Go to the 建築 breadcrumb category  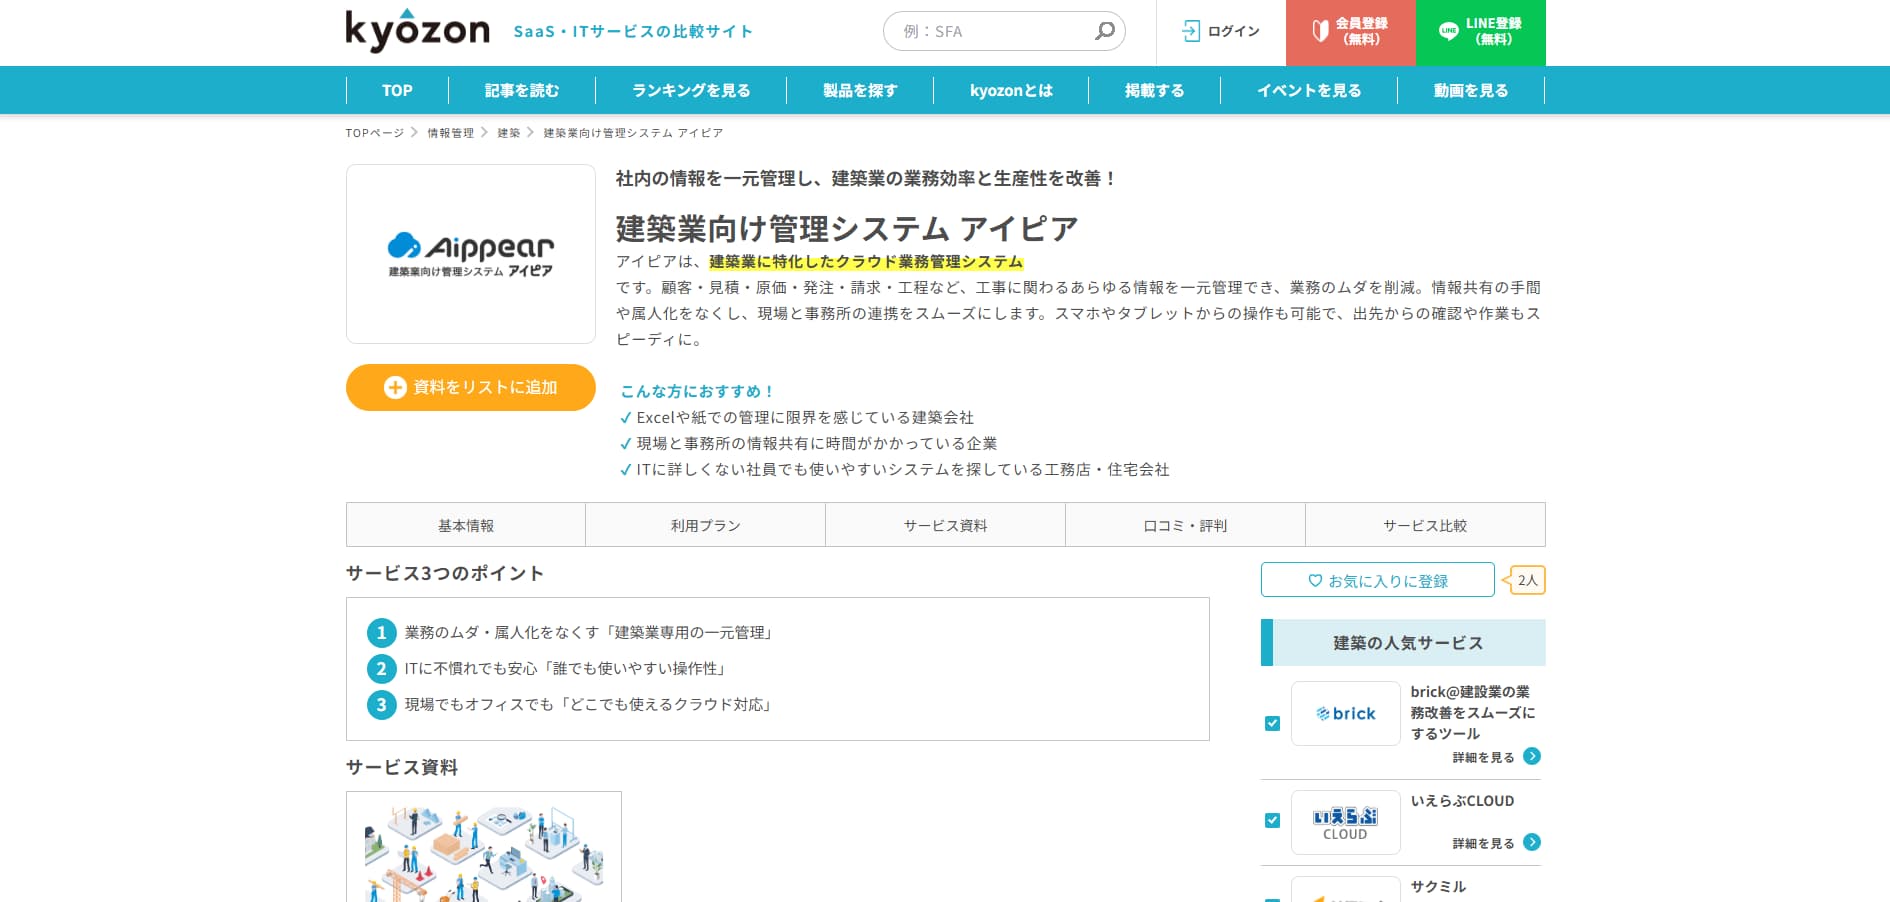[509, 133]
